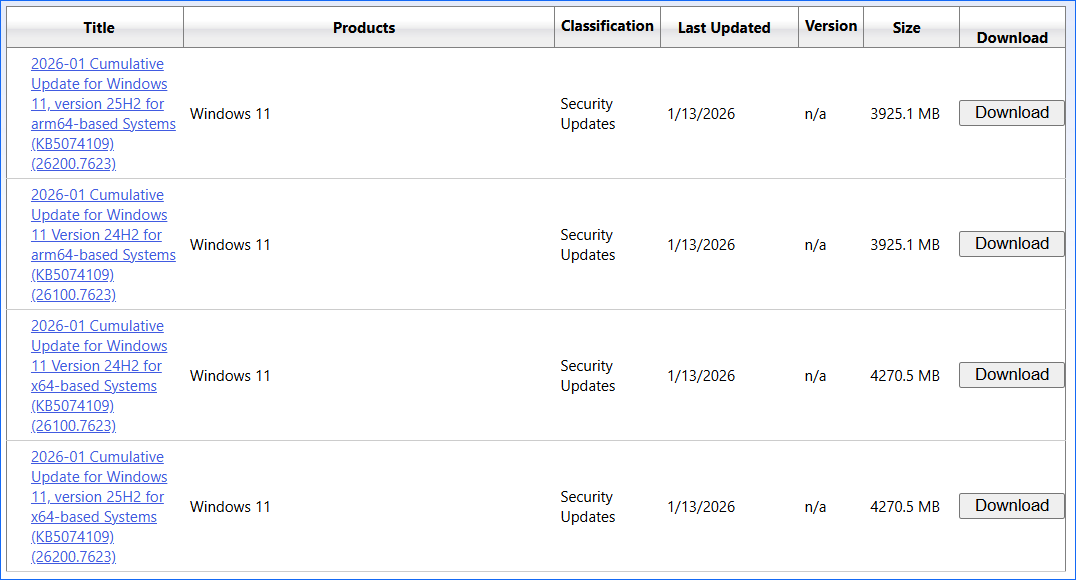Sort results by the Title column

(x=98, y=27)
